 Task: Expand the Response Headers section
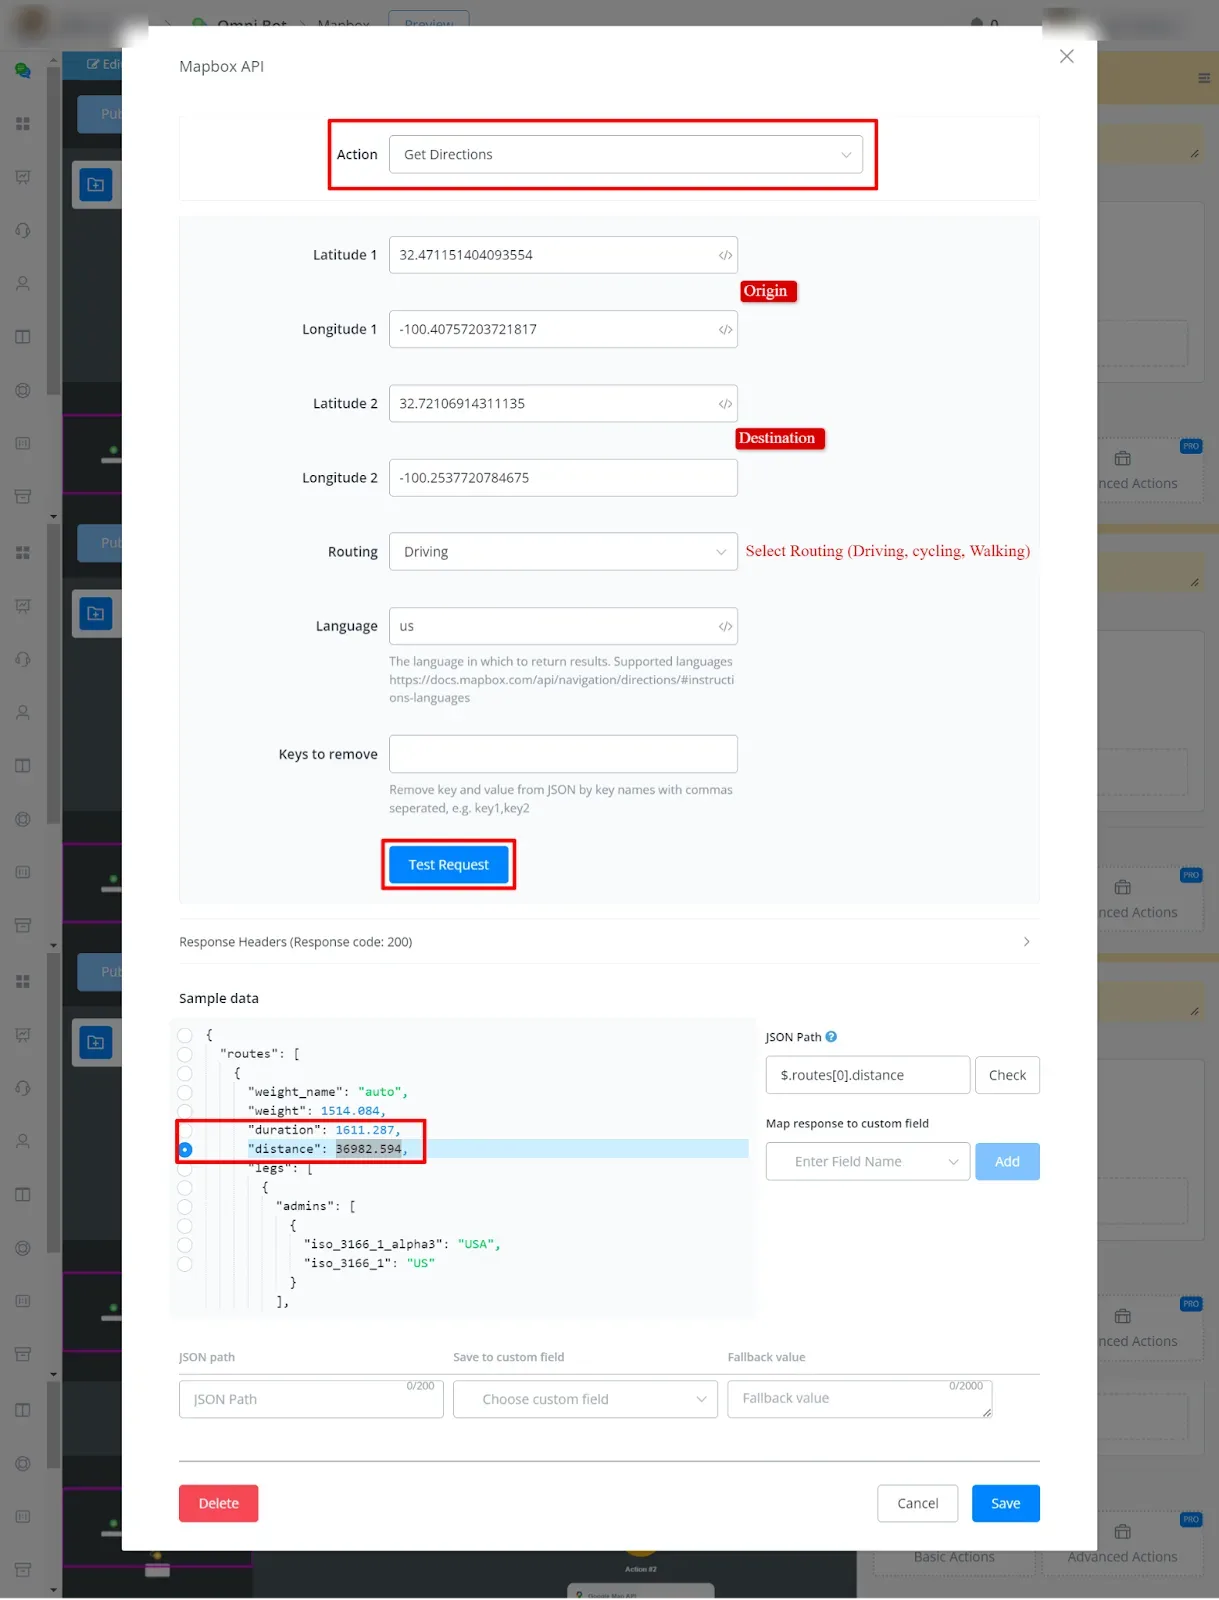(x=608, y=942)
